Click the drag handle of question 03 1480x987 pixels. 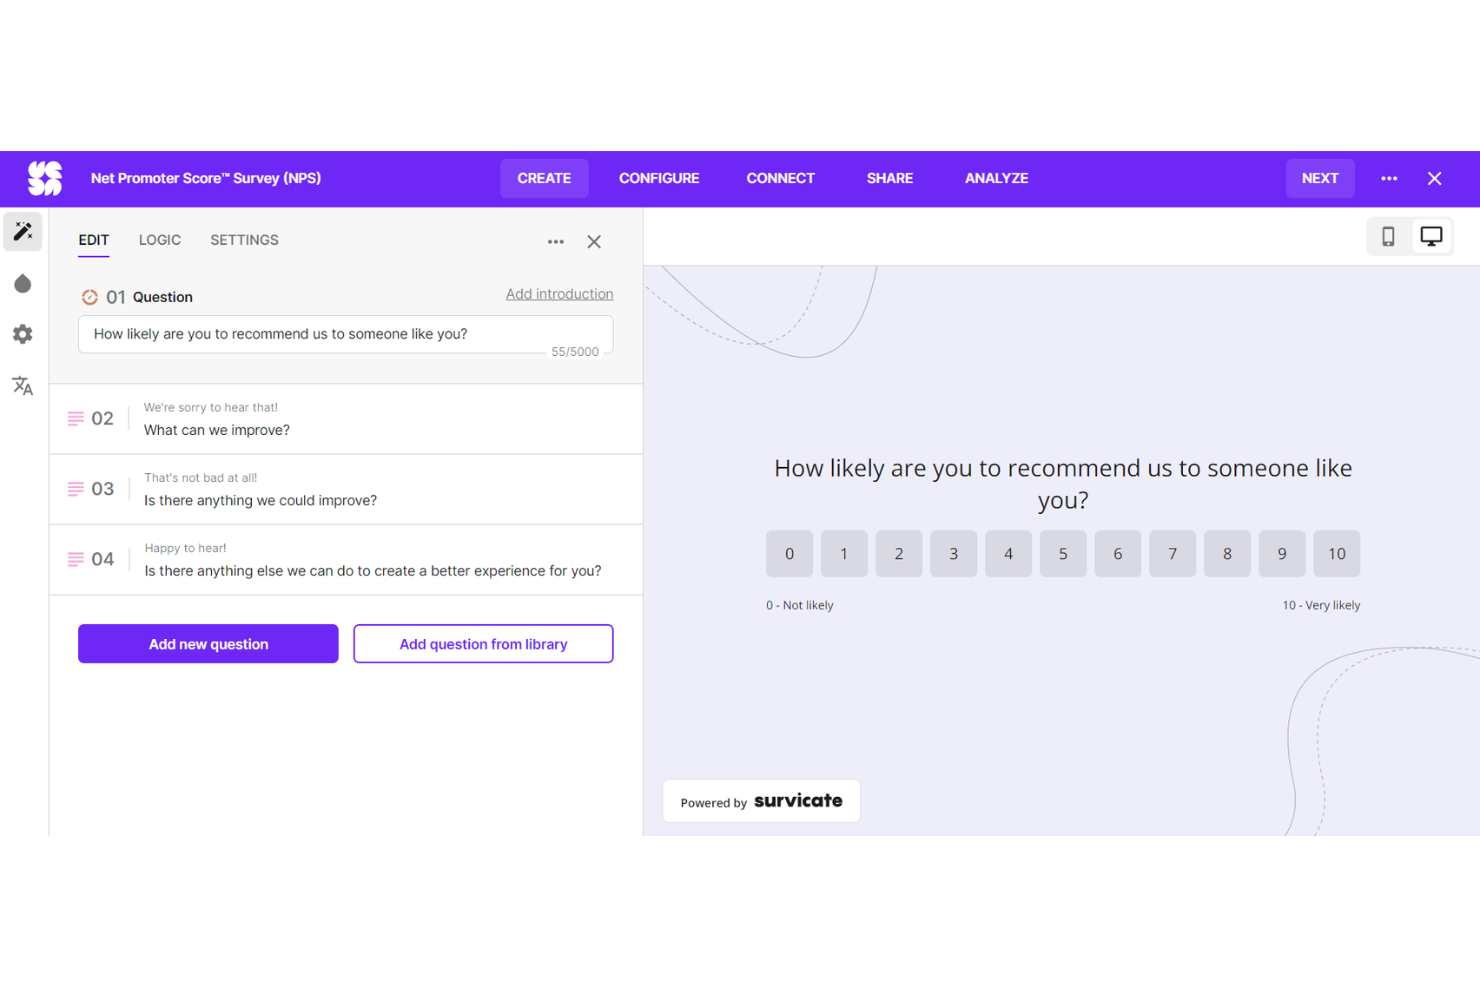76,488
